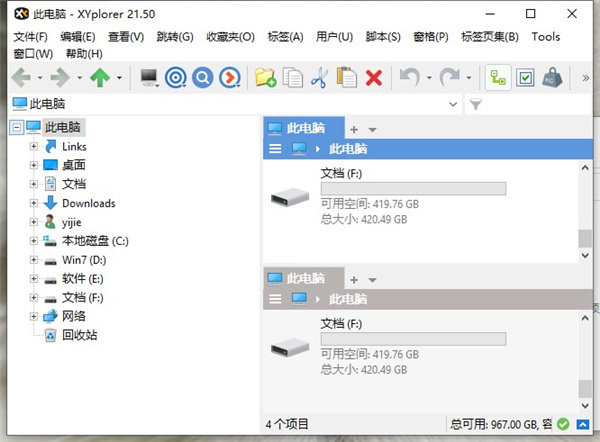
Task: Click the Go to orange arrow icon
Action: [230, 78]
